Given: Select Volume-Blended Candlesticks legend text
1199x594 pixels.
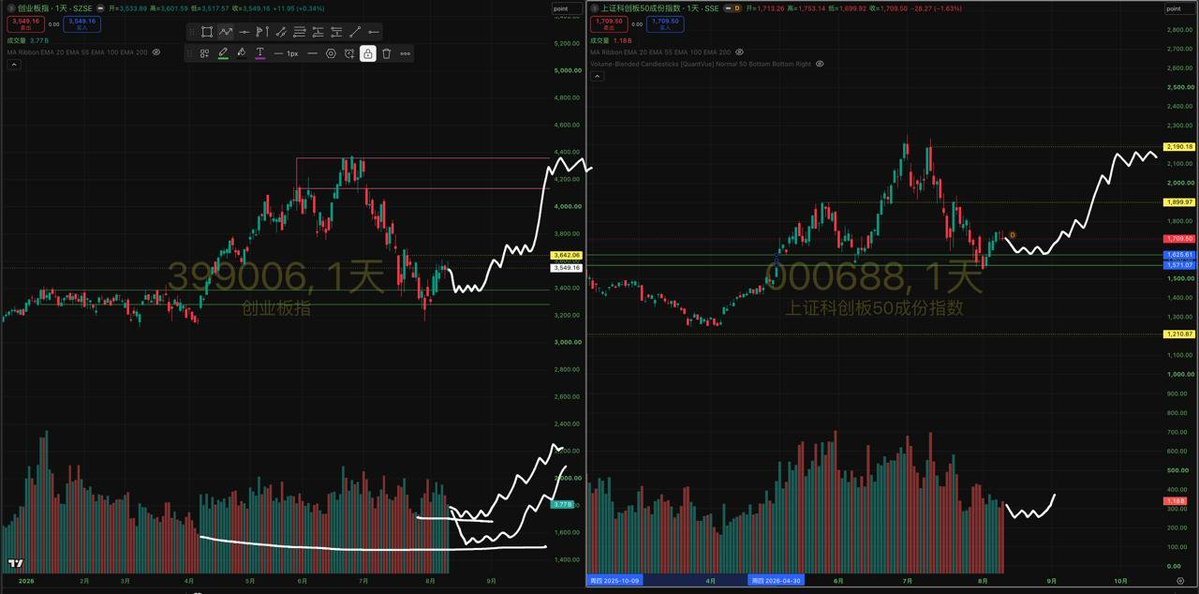Looking at the screenshot, I should coord(700,64).
